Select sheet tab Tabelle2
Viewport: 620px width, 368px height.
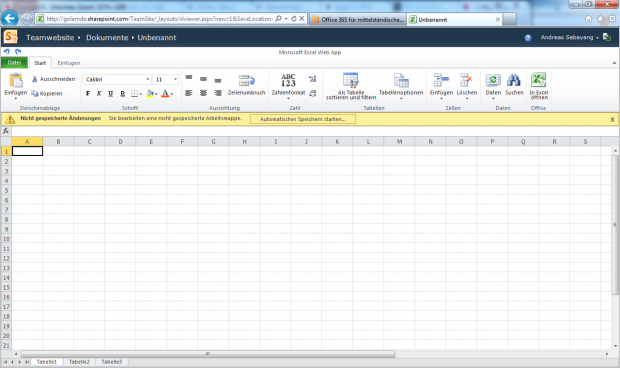pos(79,362)
